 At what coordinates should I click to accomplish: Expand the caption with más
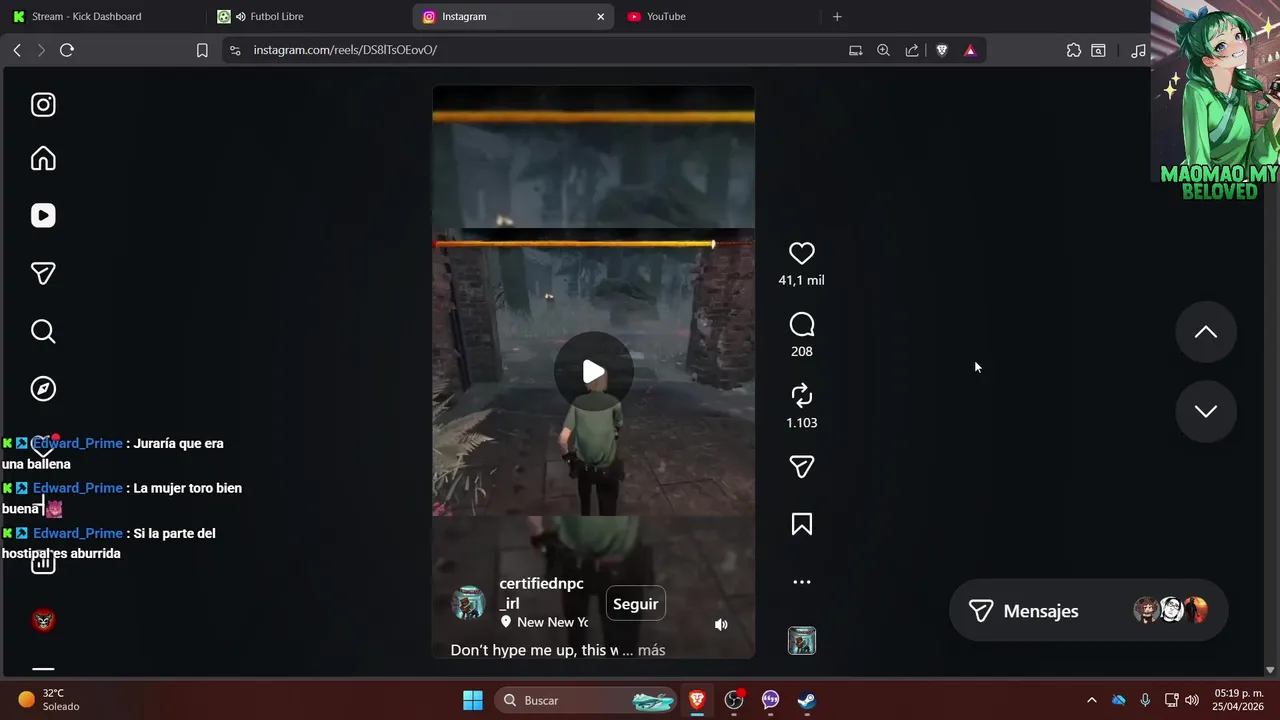click(x=651, y=650)
